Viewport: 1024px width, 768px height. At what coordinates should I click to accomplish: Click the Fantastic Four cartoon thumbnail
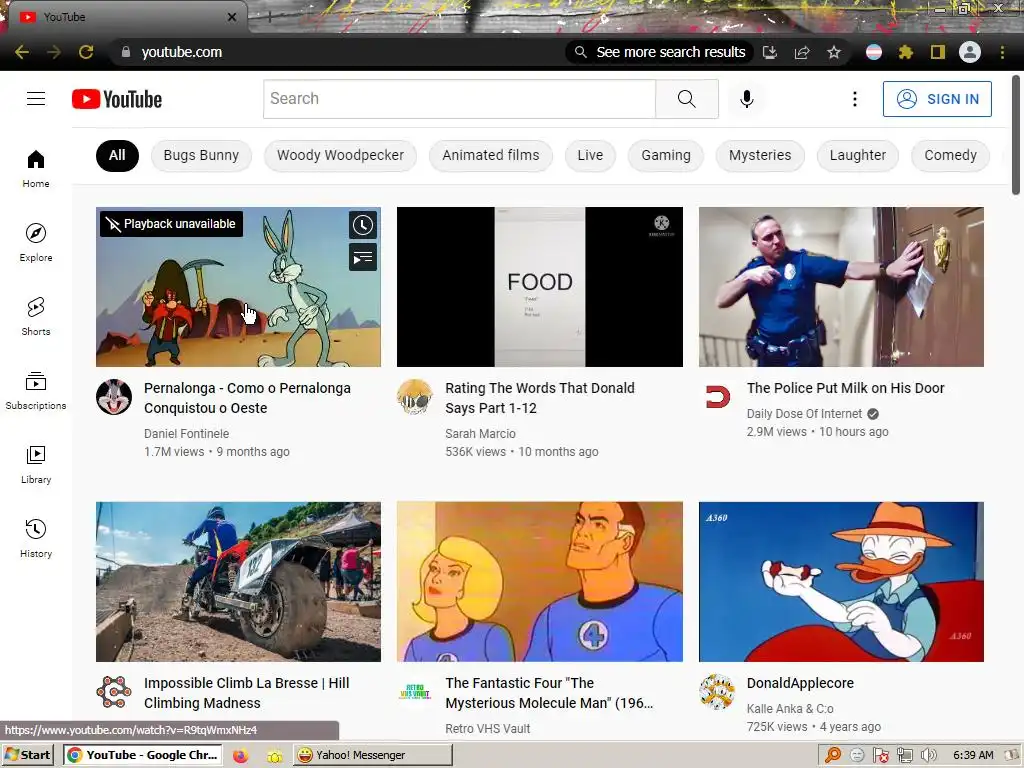540,582
